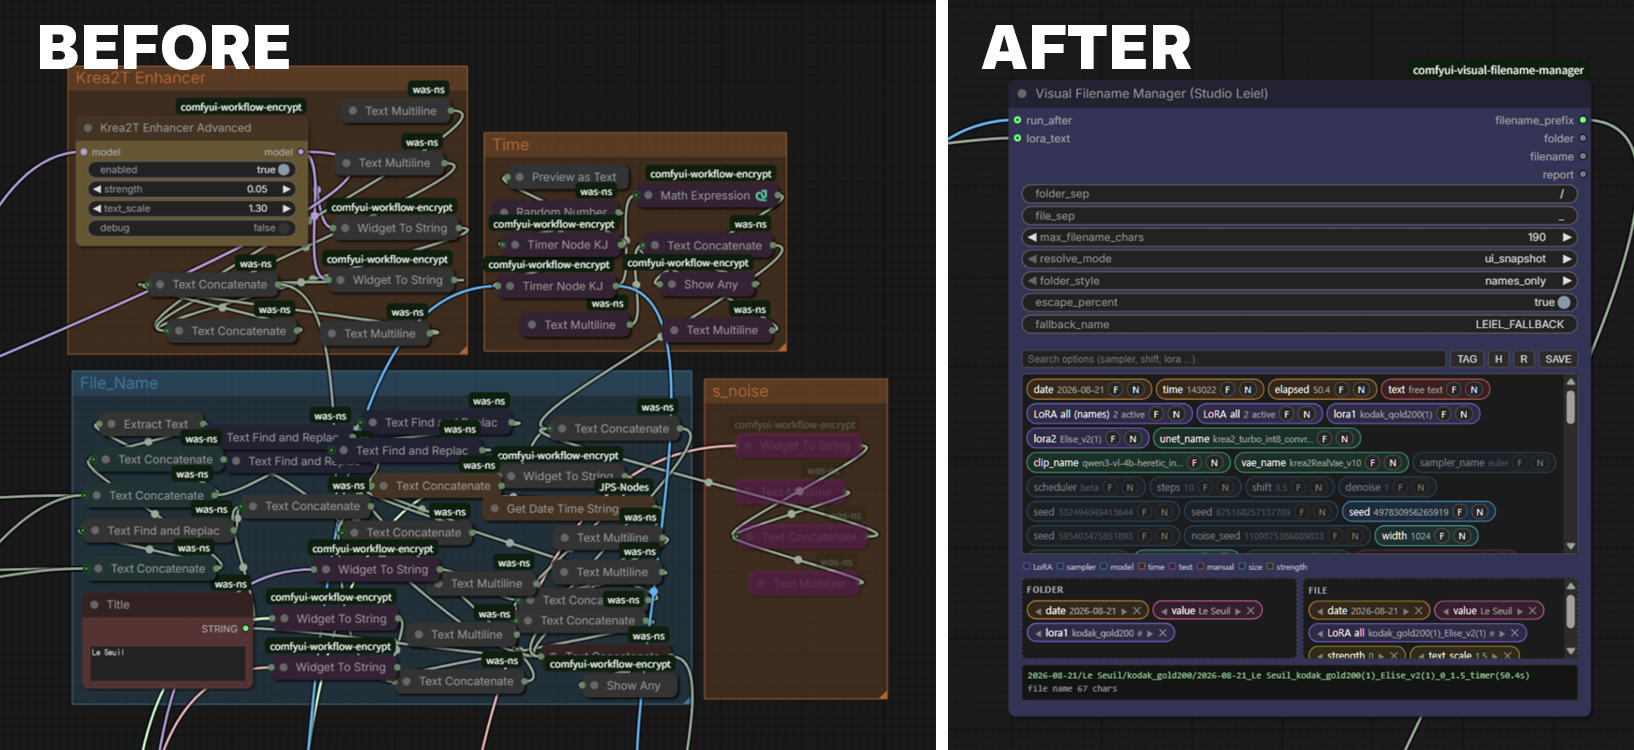Check the LoRA filter checkbox

pos(1027,567)
